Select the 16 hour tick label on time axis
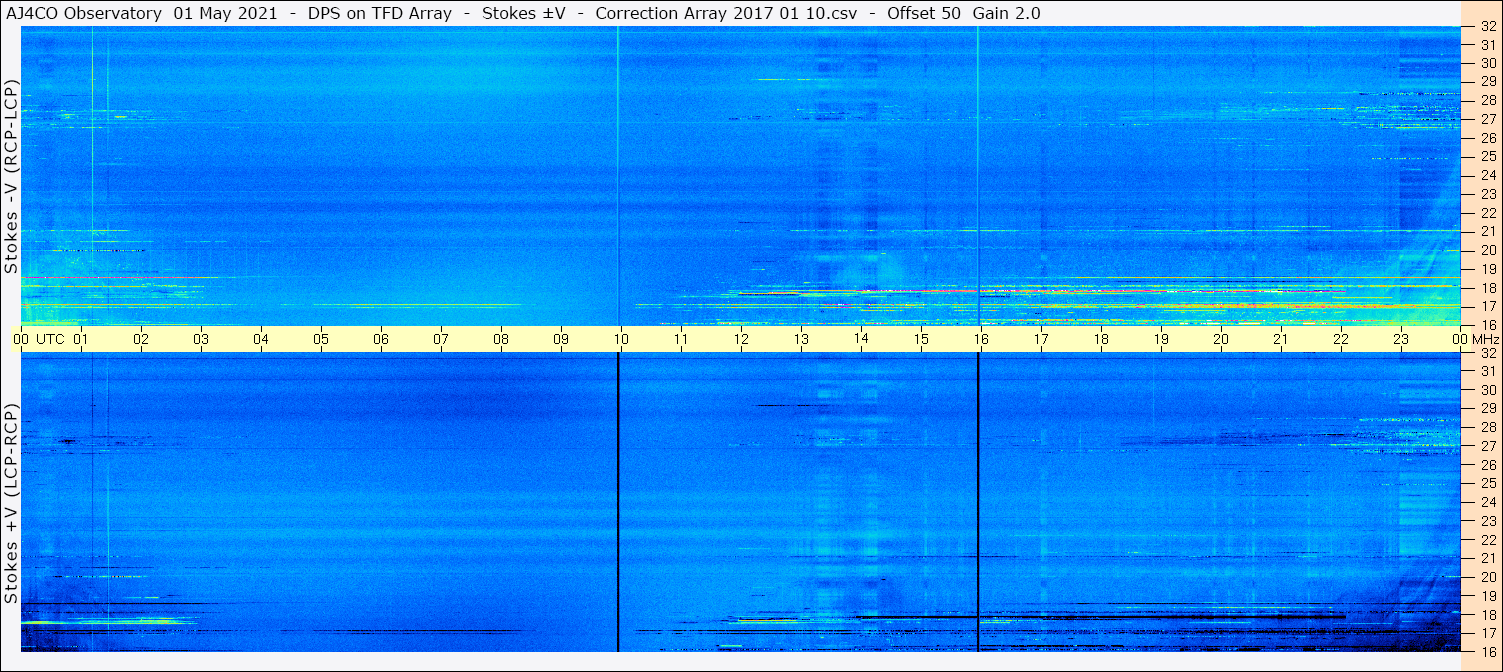The height and width of the screenshot is (672, 1503). click(x=981, y=339)
